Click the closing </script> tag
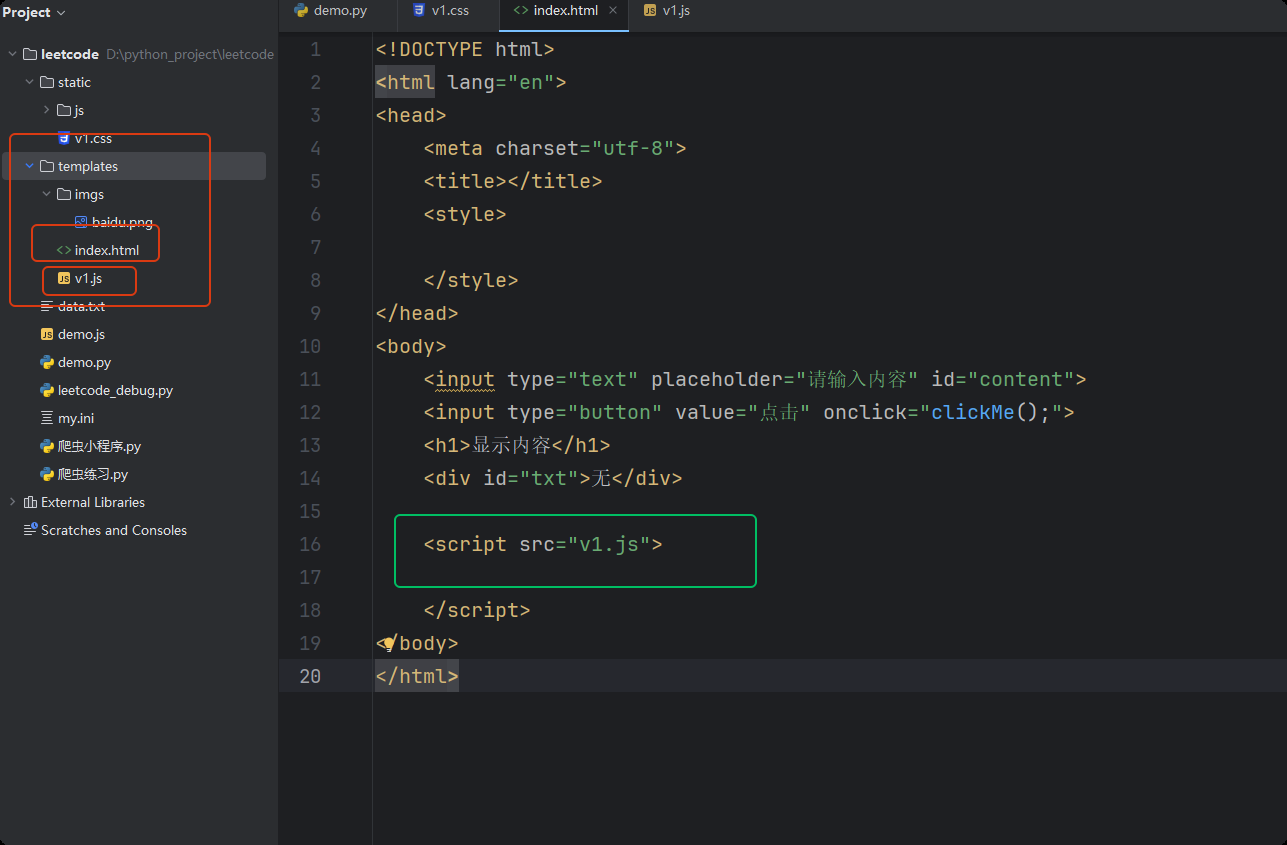The width and height of the screenshot is (1287, 845). point(477,610)
